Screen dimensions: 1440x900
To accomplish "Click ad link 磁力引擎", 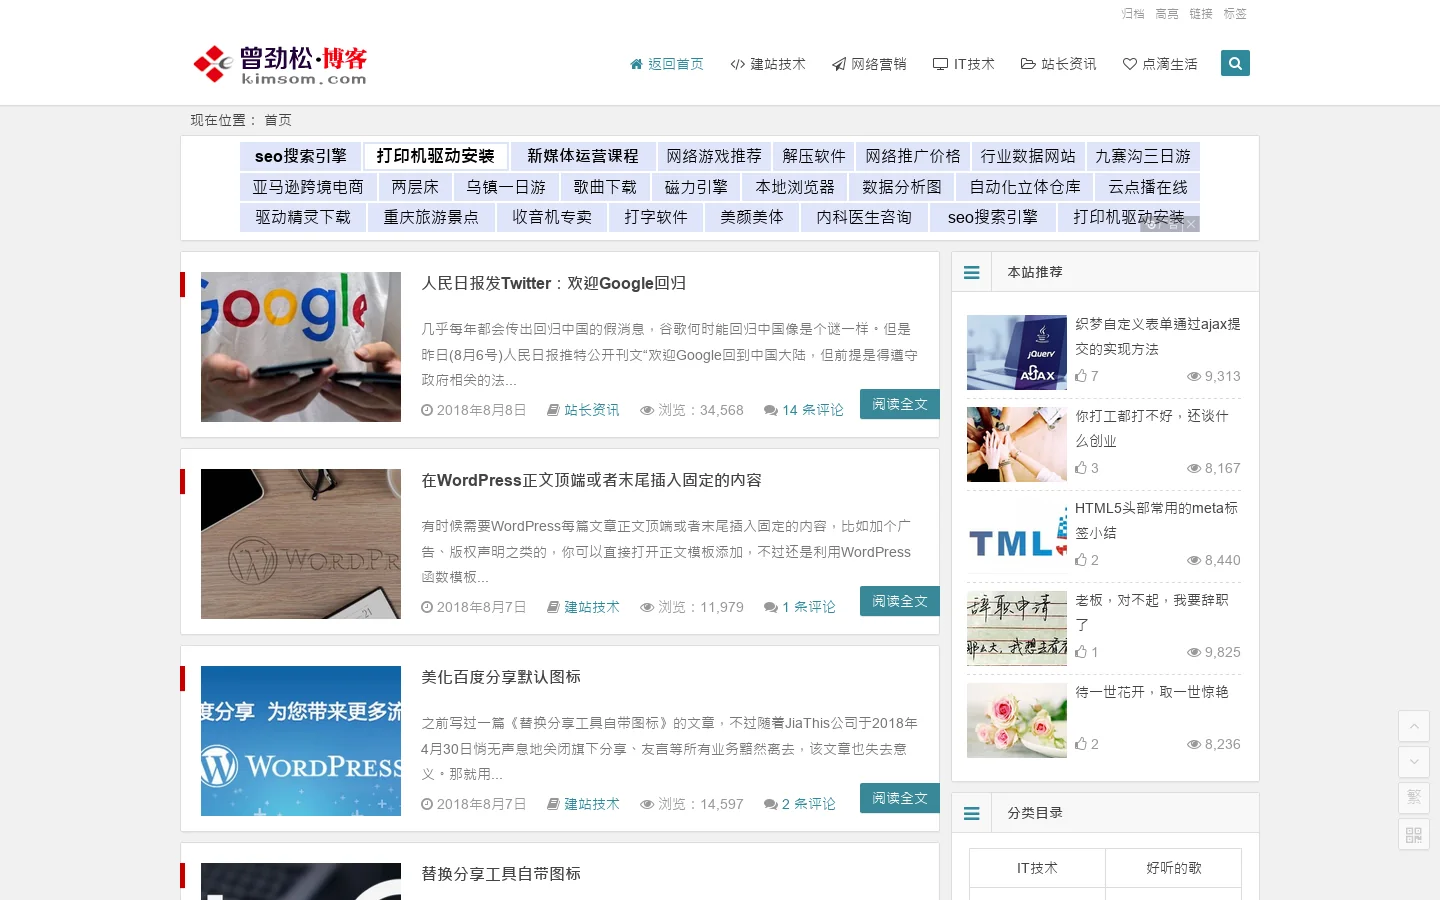I will (x=696, y=187).
